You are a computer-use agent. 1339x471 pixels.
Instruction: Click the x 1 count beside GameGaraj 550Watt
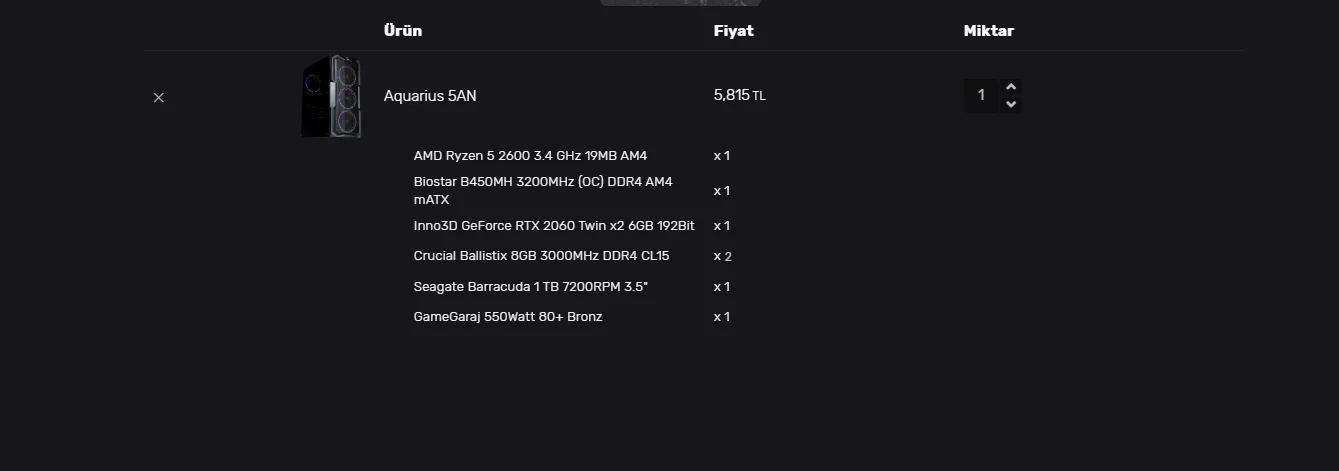pyautogui.click(x=722, y=317)
